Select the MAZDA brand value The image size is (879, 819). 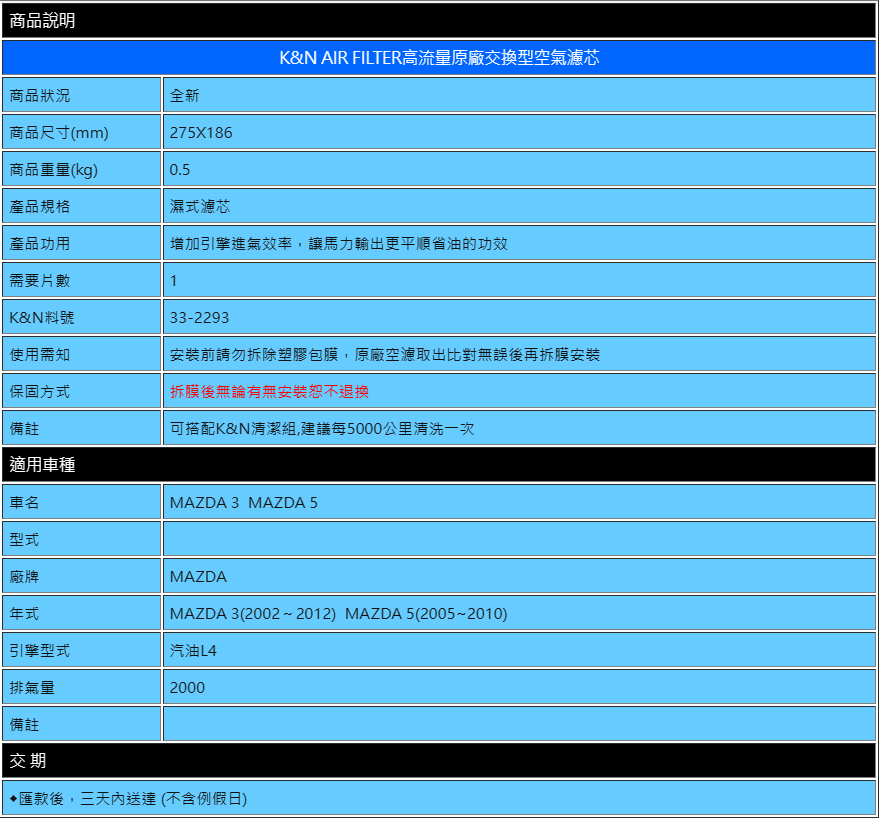[x=198, y=577]
